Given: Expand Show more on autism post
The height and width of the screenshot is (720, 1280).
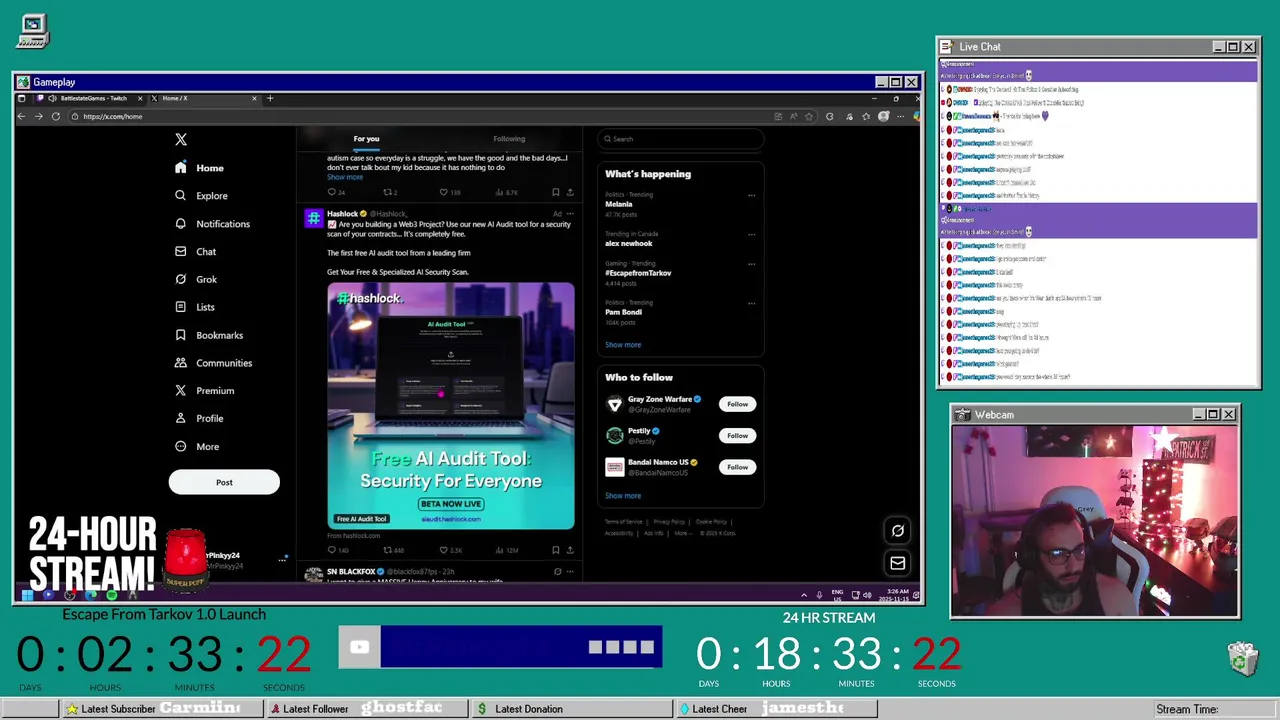Looking at the screenshot, I should pos(345,177).
